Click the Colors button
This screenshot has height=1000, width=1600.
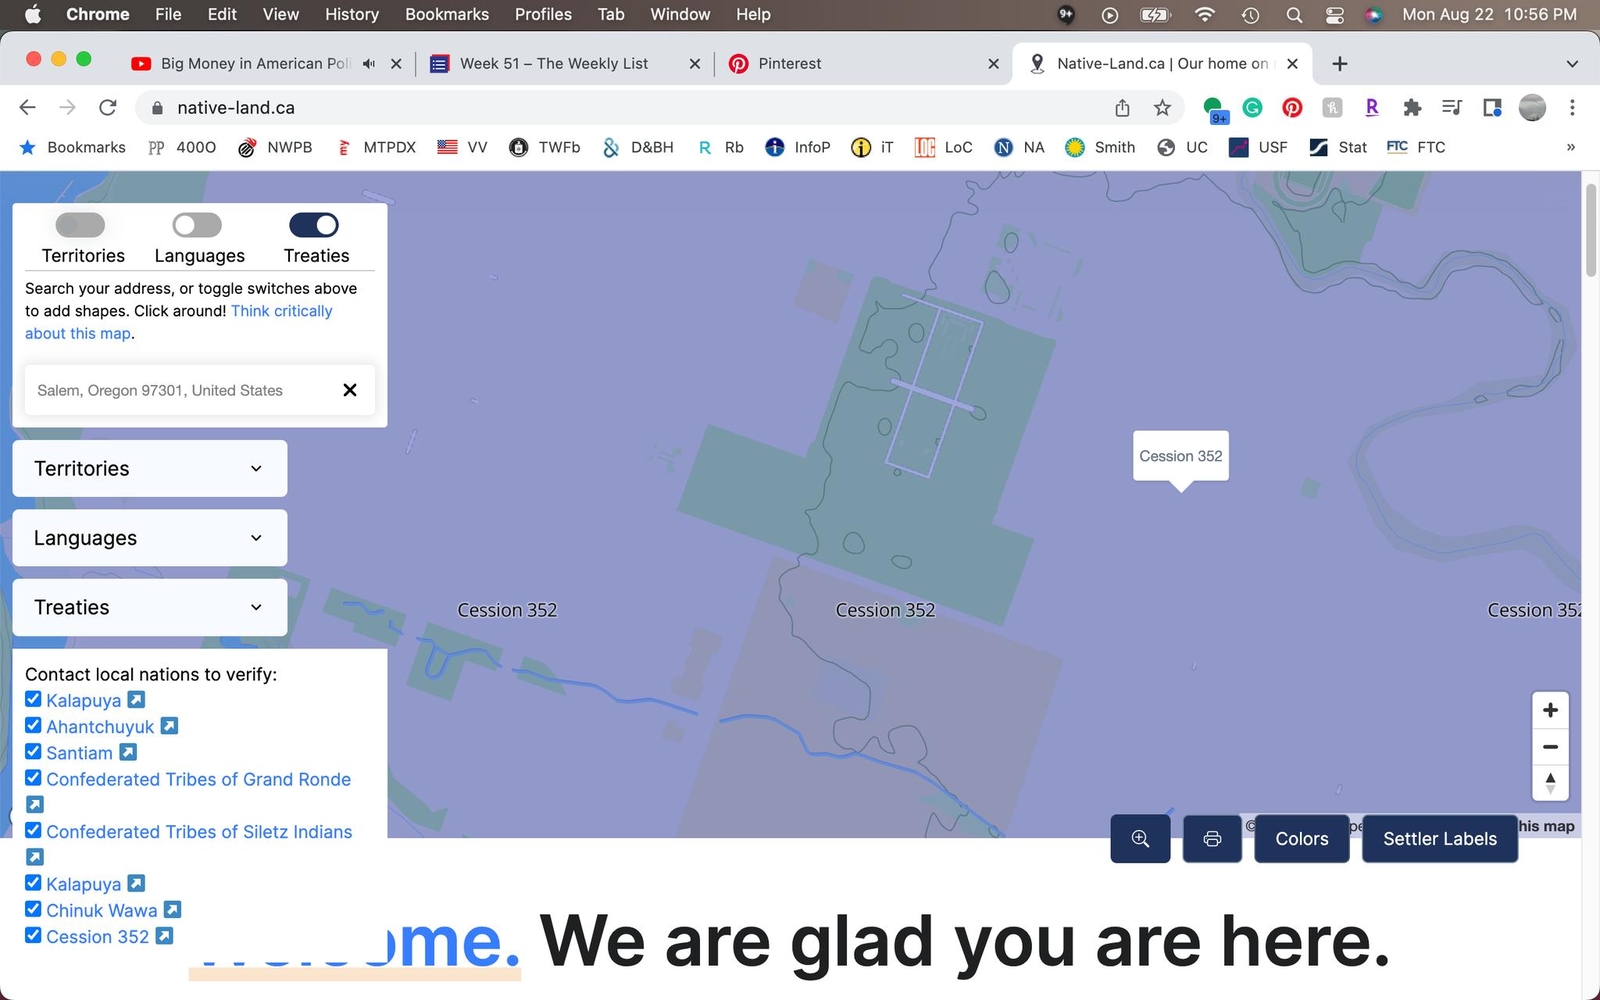(x=1302, y=839)
